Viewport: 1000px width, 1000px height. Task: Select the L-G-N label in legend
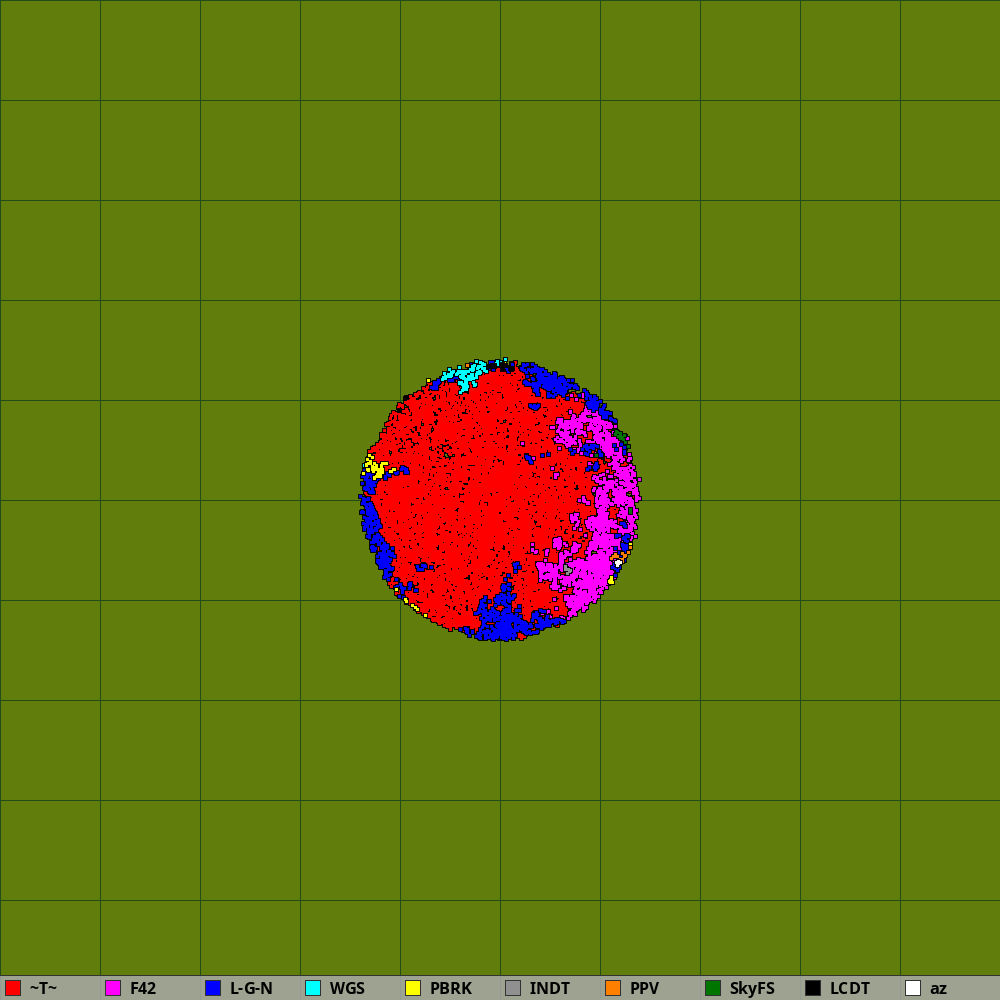click(251, 988)
